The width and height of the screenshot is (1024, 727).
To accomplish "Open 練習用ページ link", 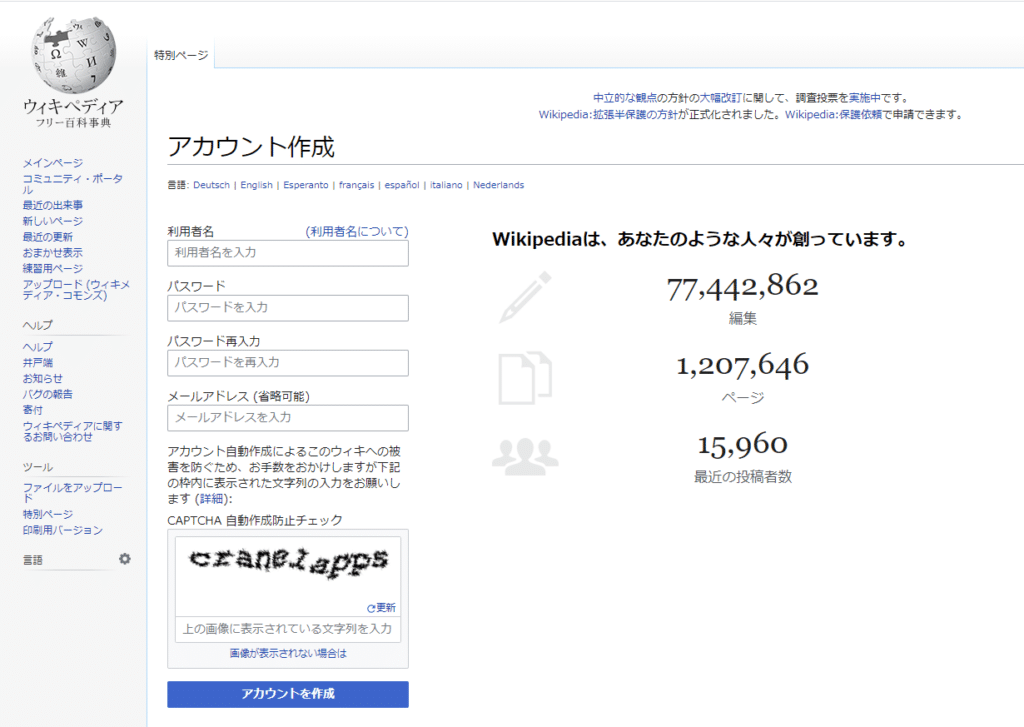I will click(x=53, y=268).
